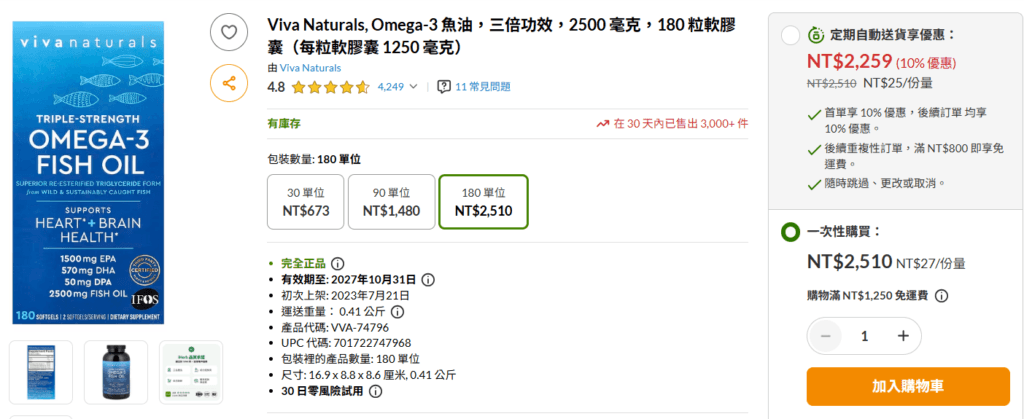
Task: Click info icon beside 30日零風險試用
Action: pyautogui.click(x=375, y=391)
